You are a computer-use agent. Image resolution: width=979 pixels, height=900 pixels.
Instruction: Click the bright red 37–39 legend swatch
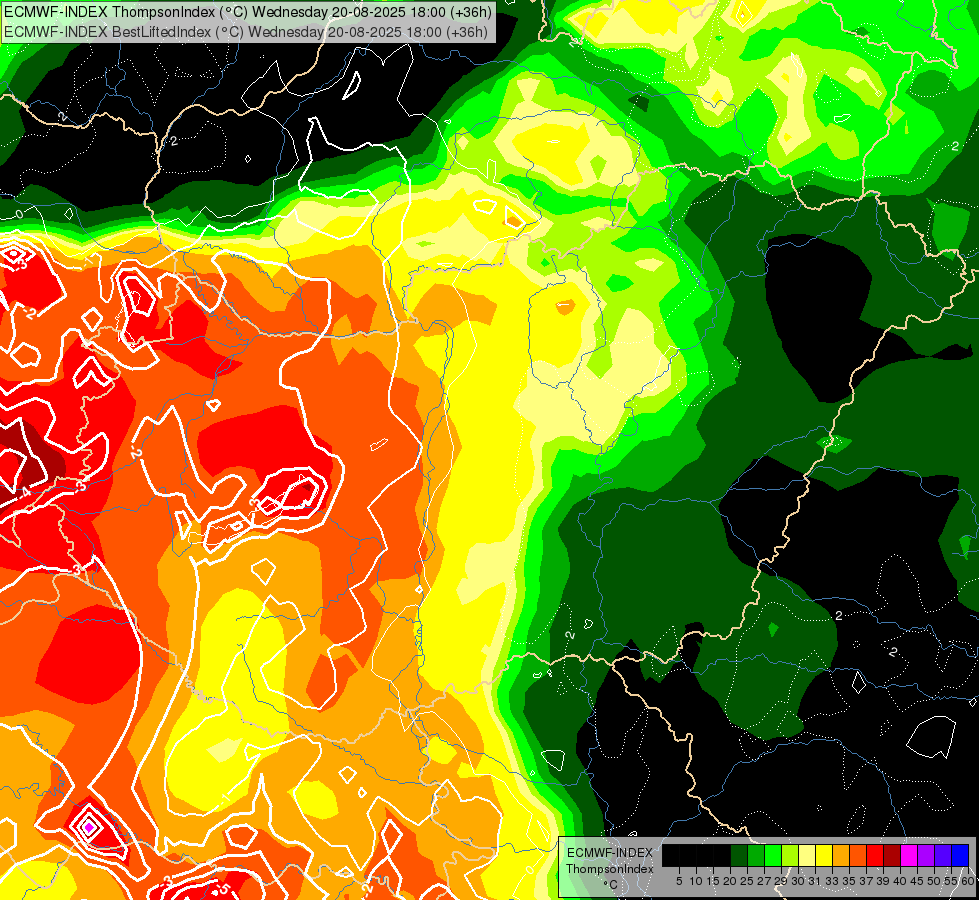pos(875,856)
